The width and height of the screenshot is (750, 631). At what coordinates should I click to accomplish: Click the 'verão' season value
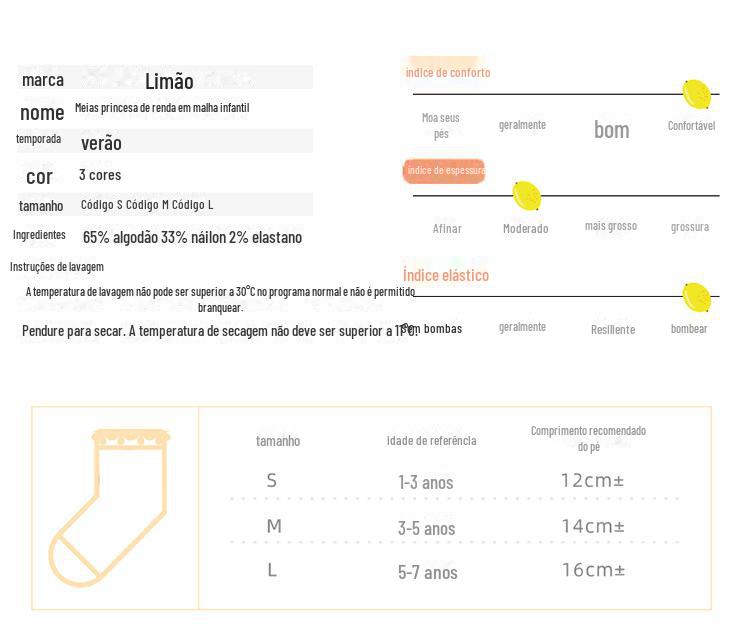pyautogui.click(x=101, y=143)
